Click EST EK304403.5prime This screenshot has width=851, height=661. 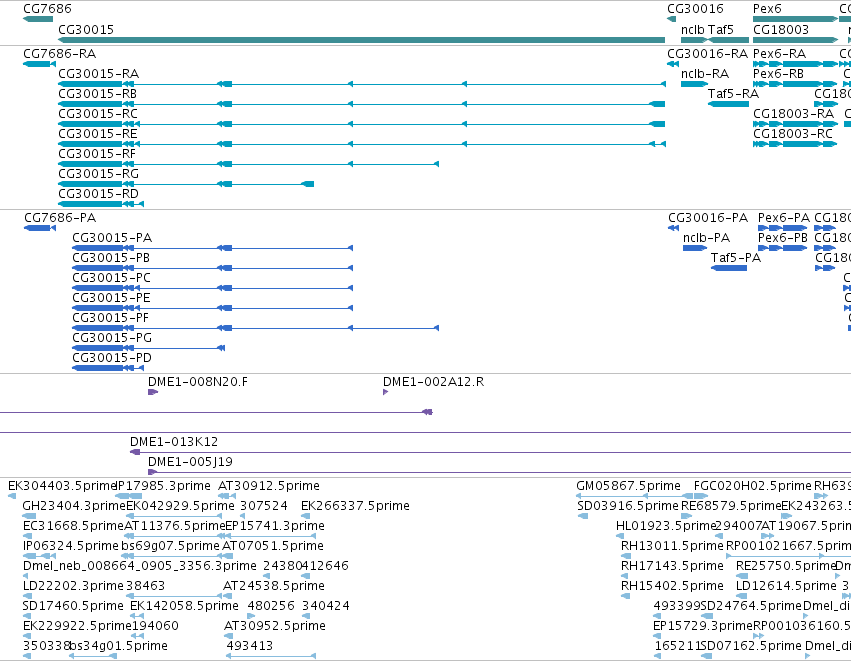pos(62,486)
